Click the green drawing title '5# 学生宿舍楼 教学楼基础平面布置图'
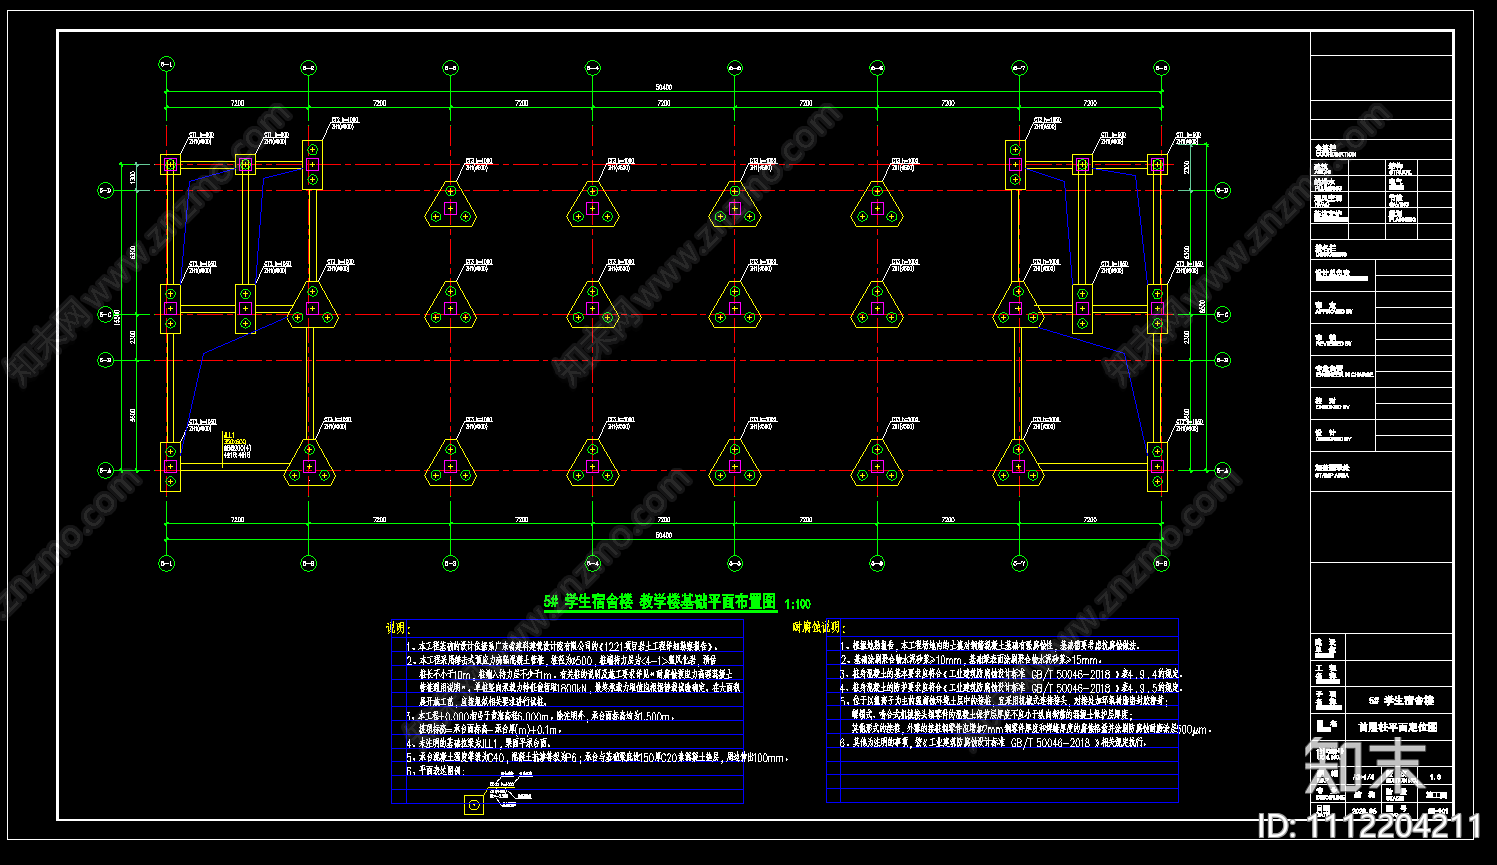 [660, 602]
